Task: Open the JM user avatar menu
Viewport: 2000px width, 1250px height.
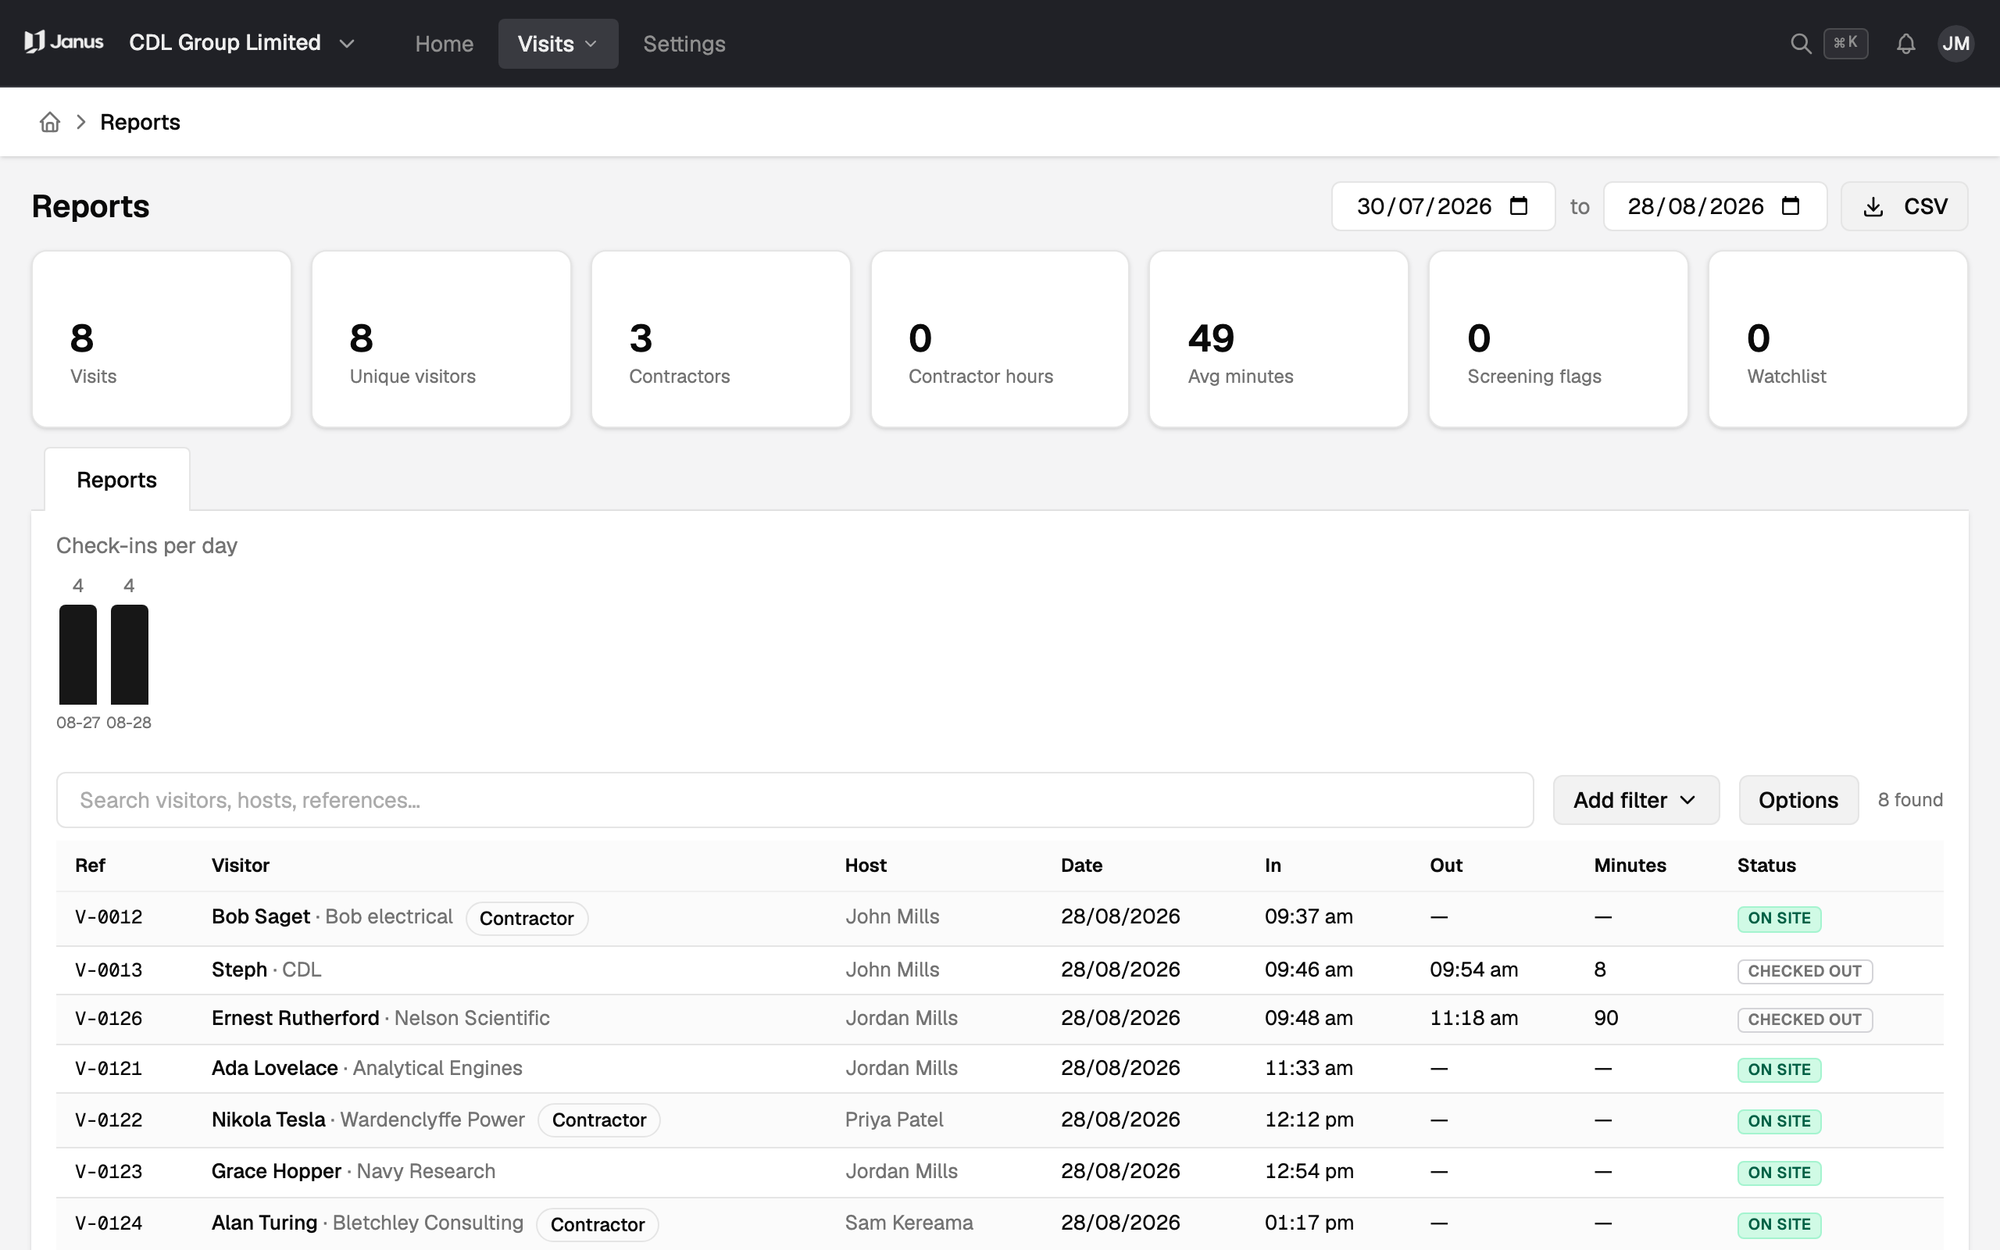Action: pyautogui.click(x=1955, y=43)
